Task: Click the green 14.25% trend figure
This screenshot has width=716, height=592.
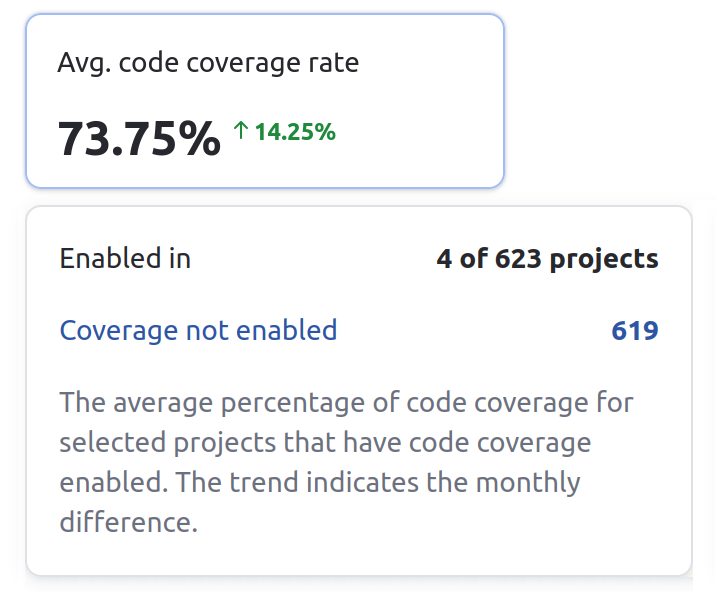Action: [294, 131]
